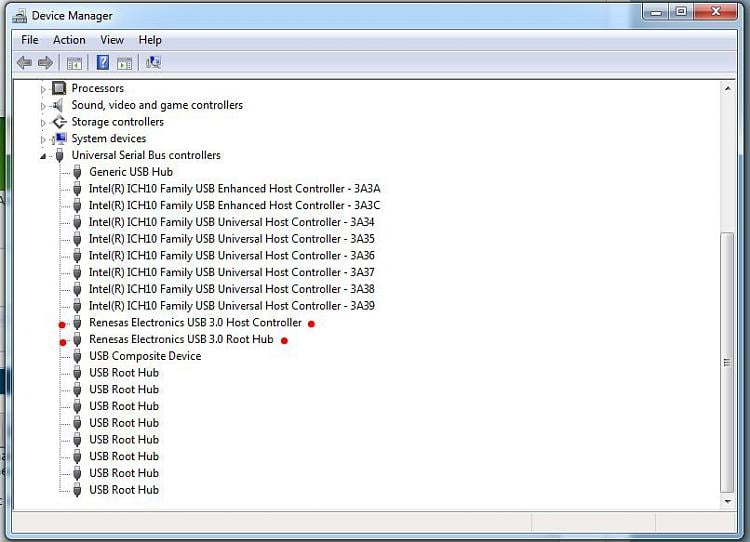The width and height of the screenshot is (750, 542).
Task: Click icon of Universal Host Controller 3A35
Action: coord(77,239)
